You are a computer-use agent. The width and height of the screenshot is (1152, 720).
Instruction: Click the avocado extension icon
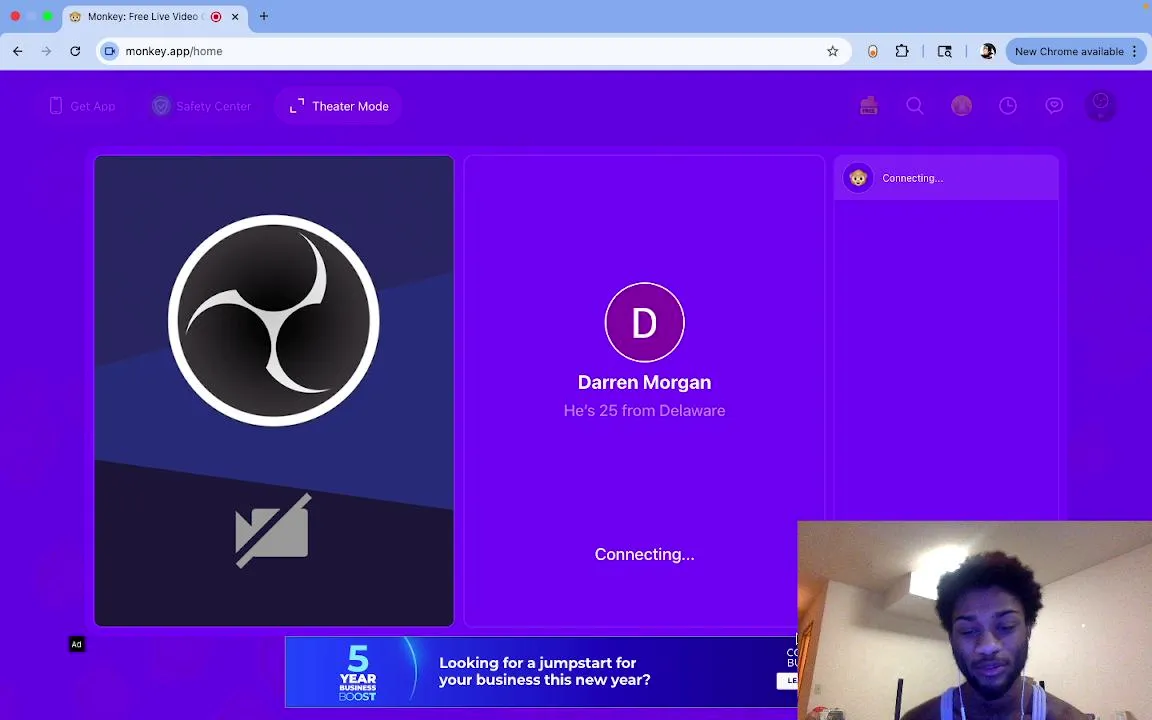click(873, 51)
